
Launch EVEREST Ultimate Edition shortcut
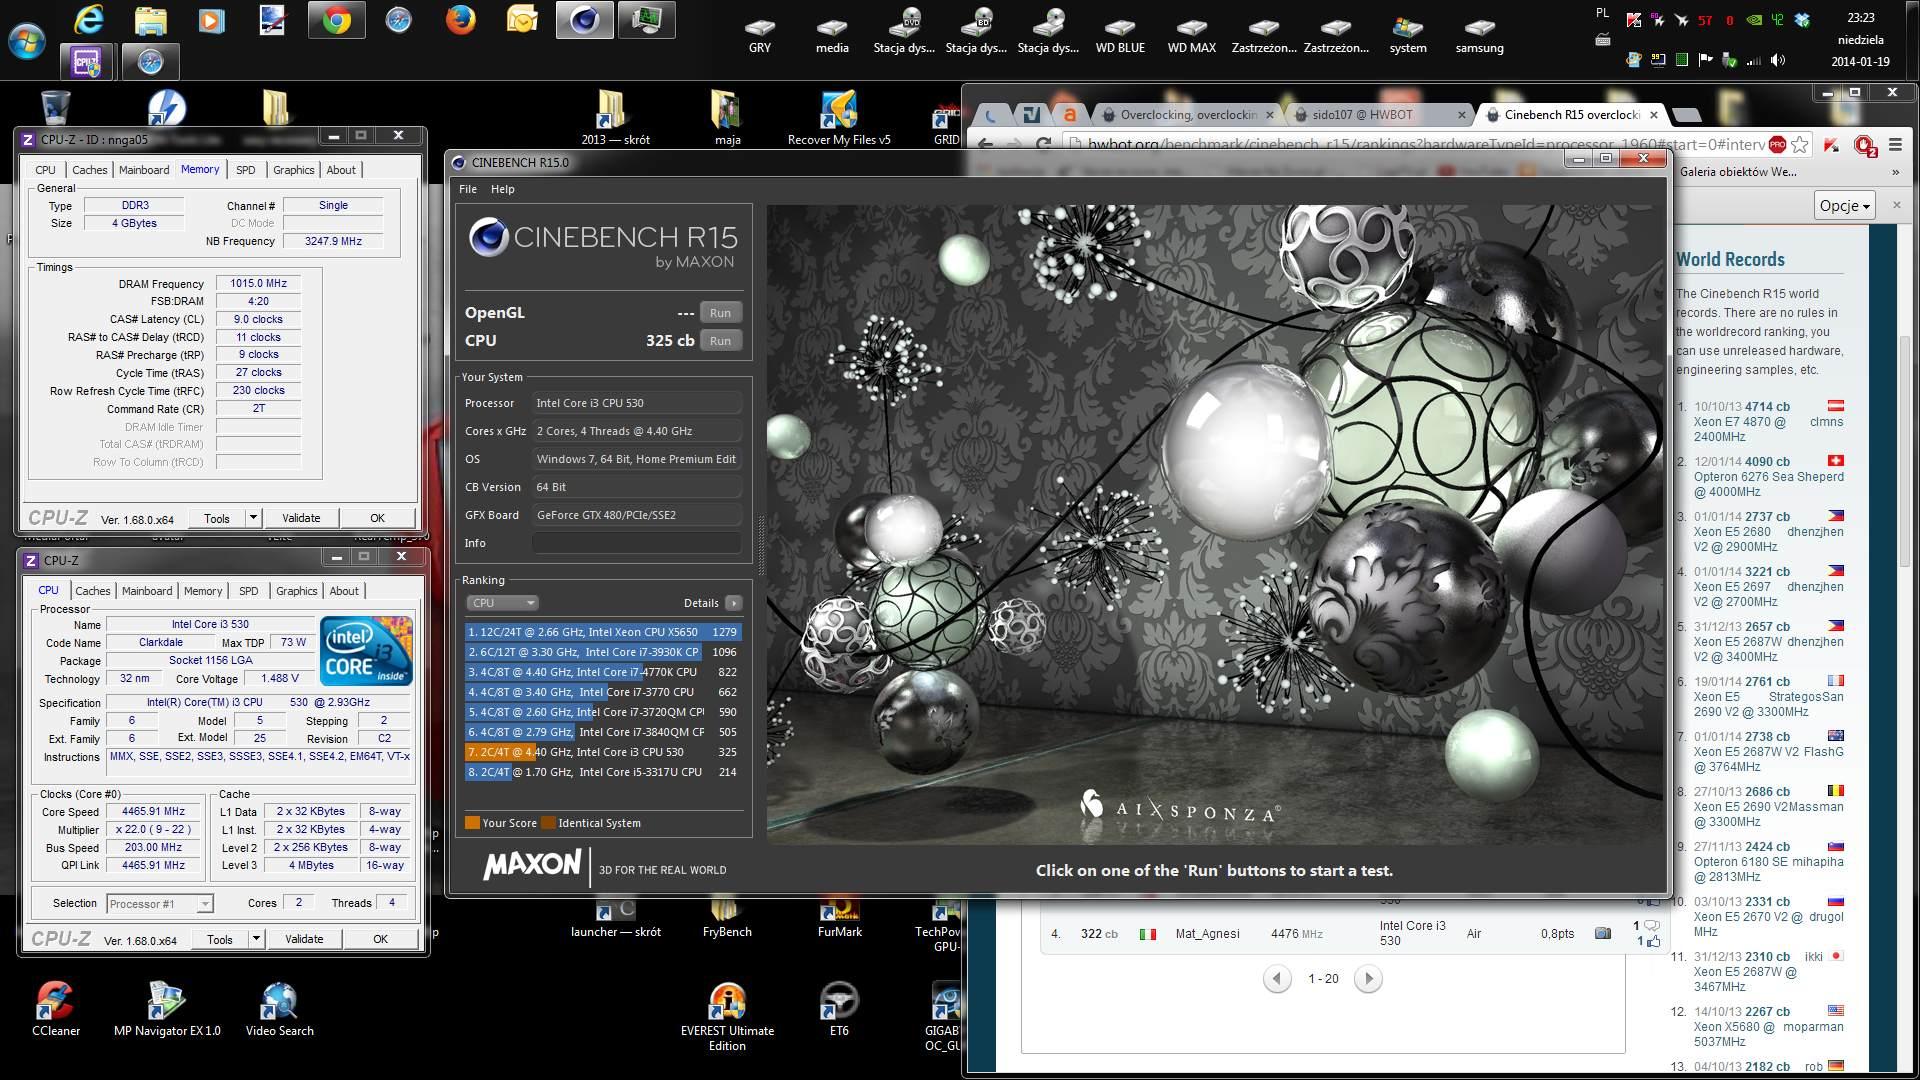tap(727, 1016)
